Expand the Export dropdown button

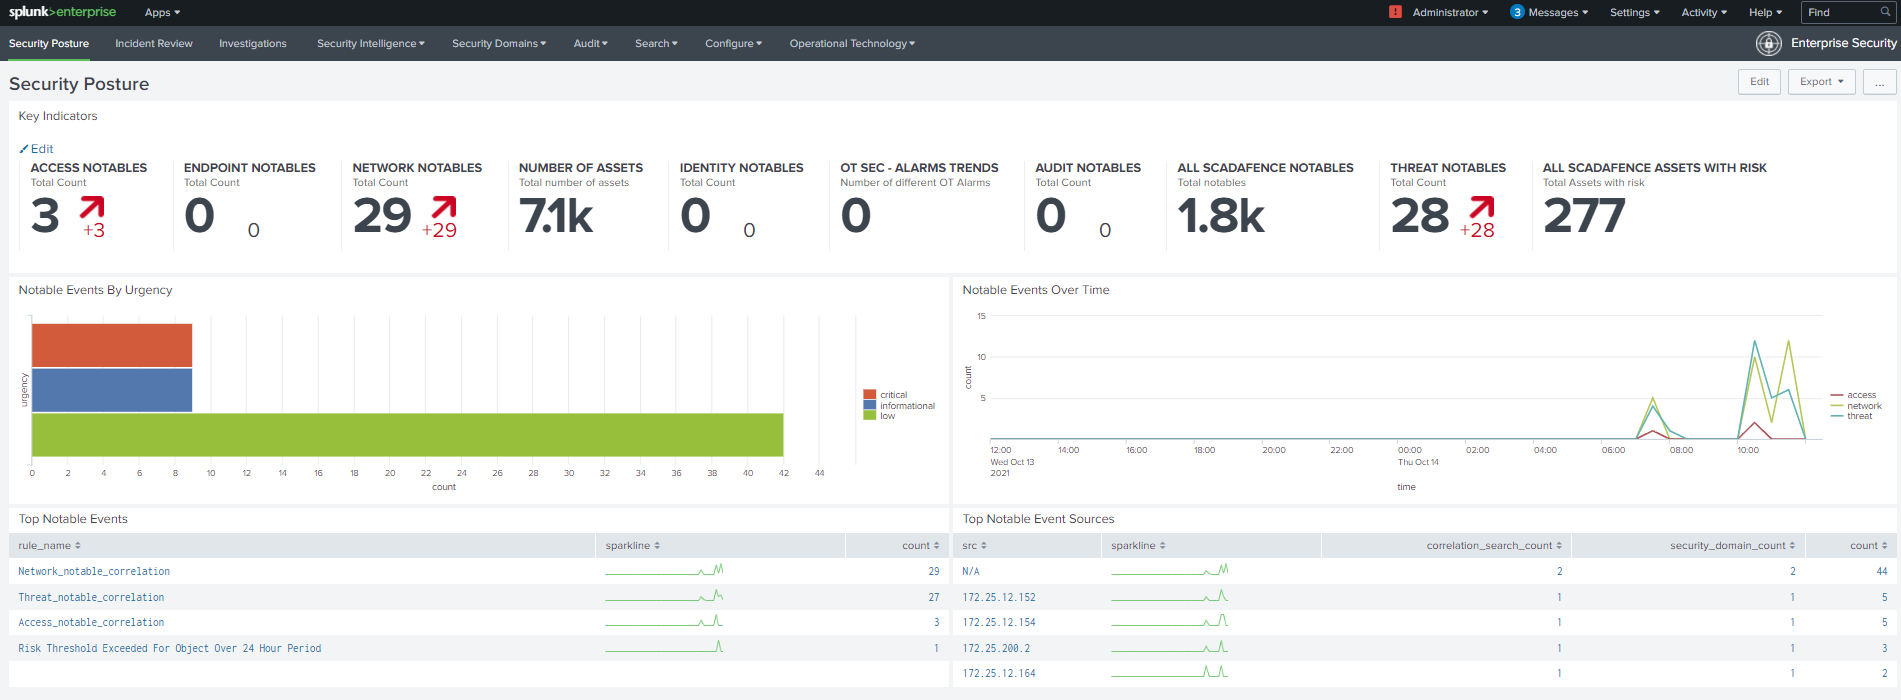[x=1821, y=82]
